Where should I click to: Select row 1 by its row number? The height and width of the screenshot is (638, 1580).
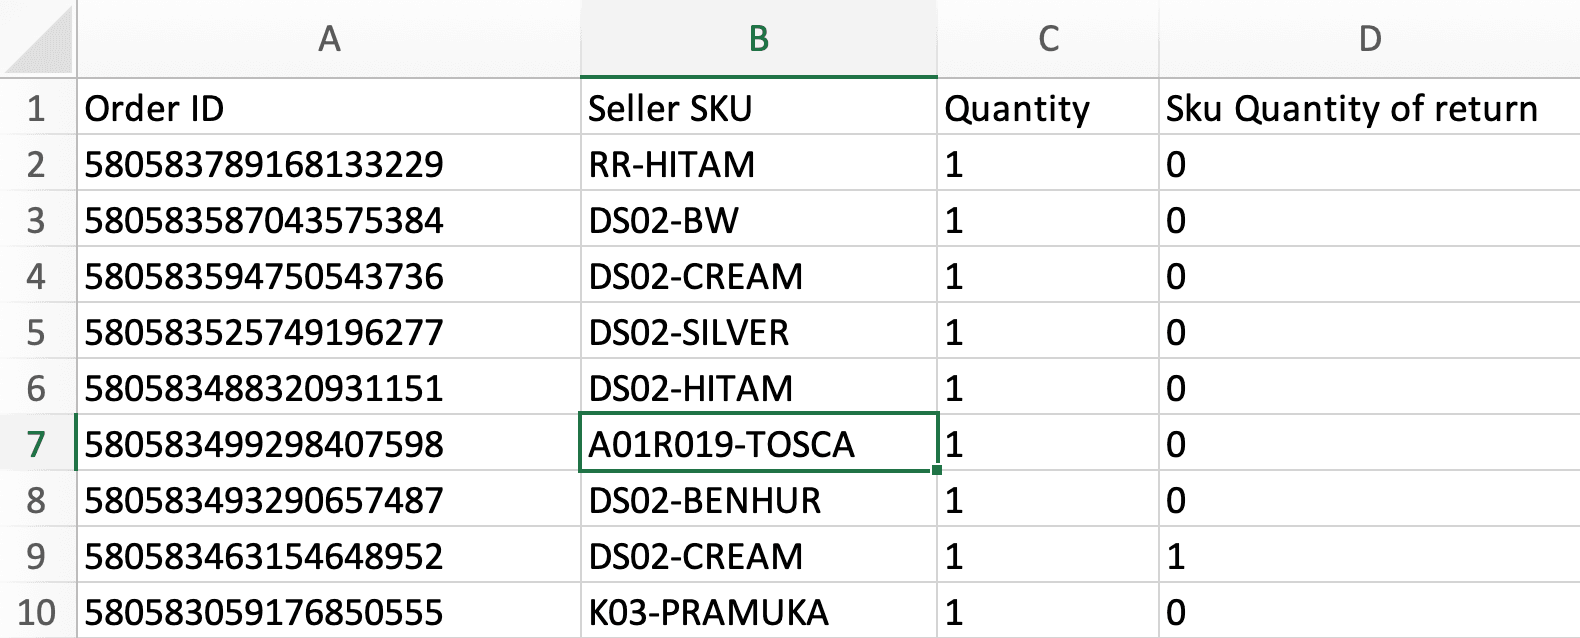tap(37, 108)
